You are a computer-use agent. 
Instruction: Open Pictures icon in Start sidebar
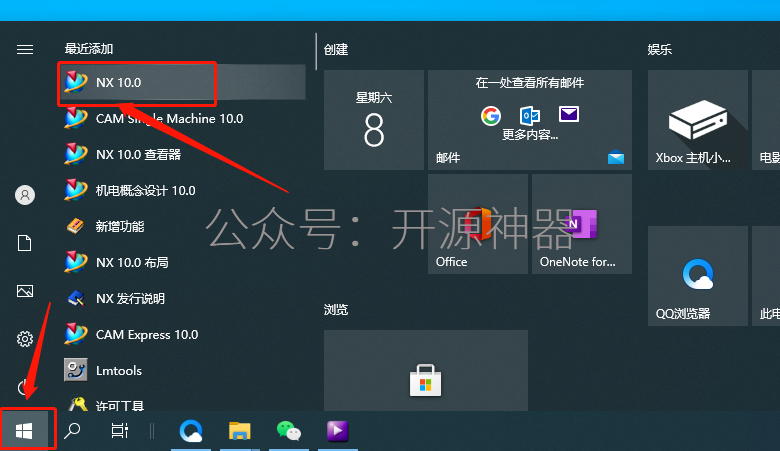click(x=25, y=291)
